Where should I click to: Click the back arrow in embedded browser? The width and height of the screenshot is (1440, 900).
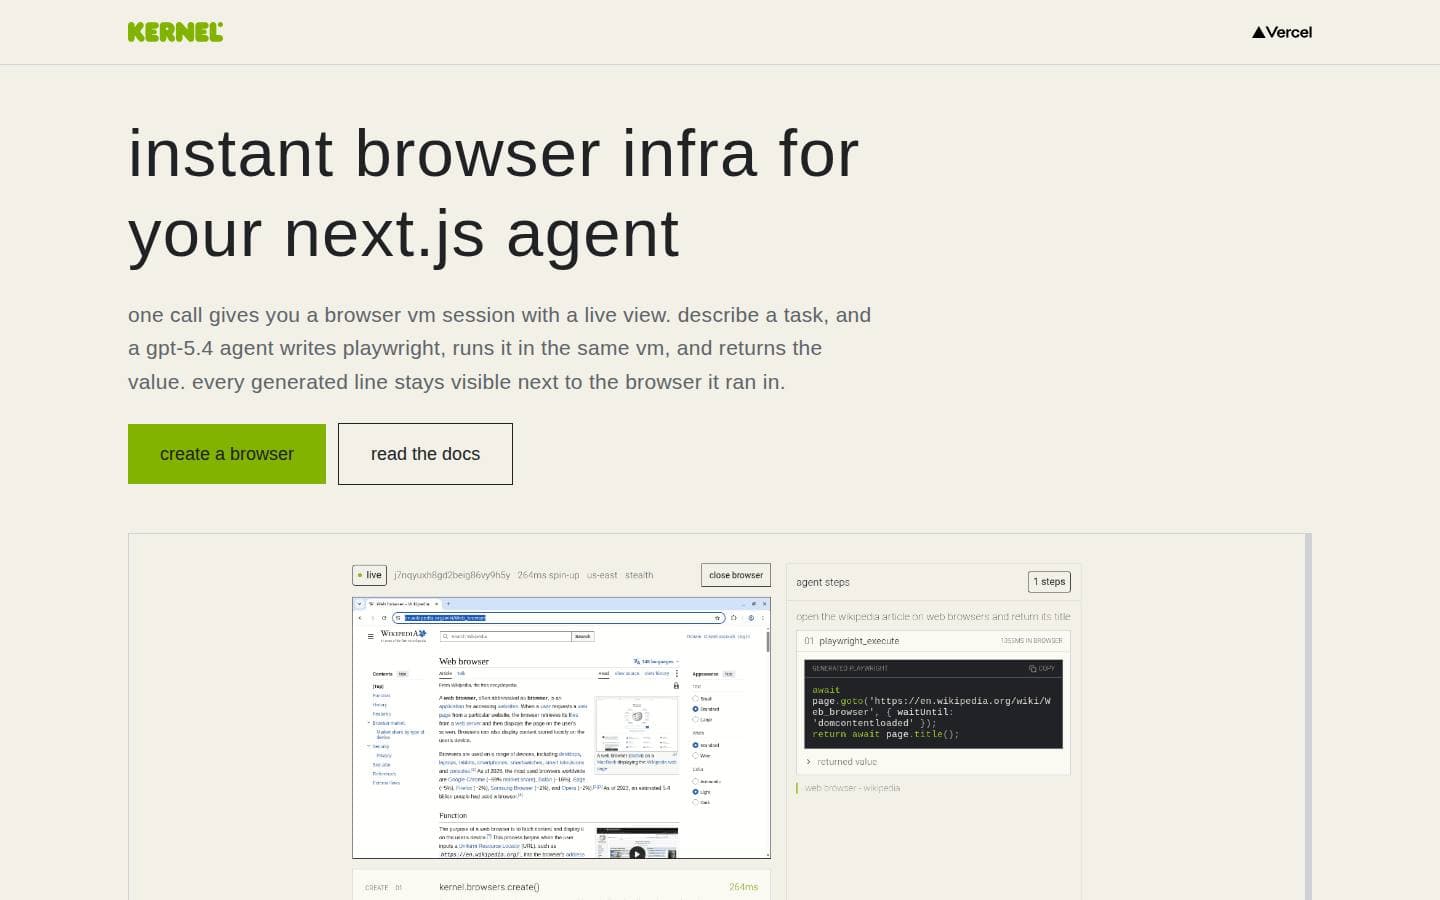tap(360, 618)
